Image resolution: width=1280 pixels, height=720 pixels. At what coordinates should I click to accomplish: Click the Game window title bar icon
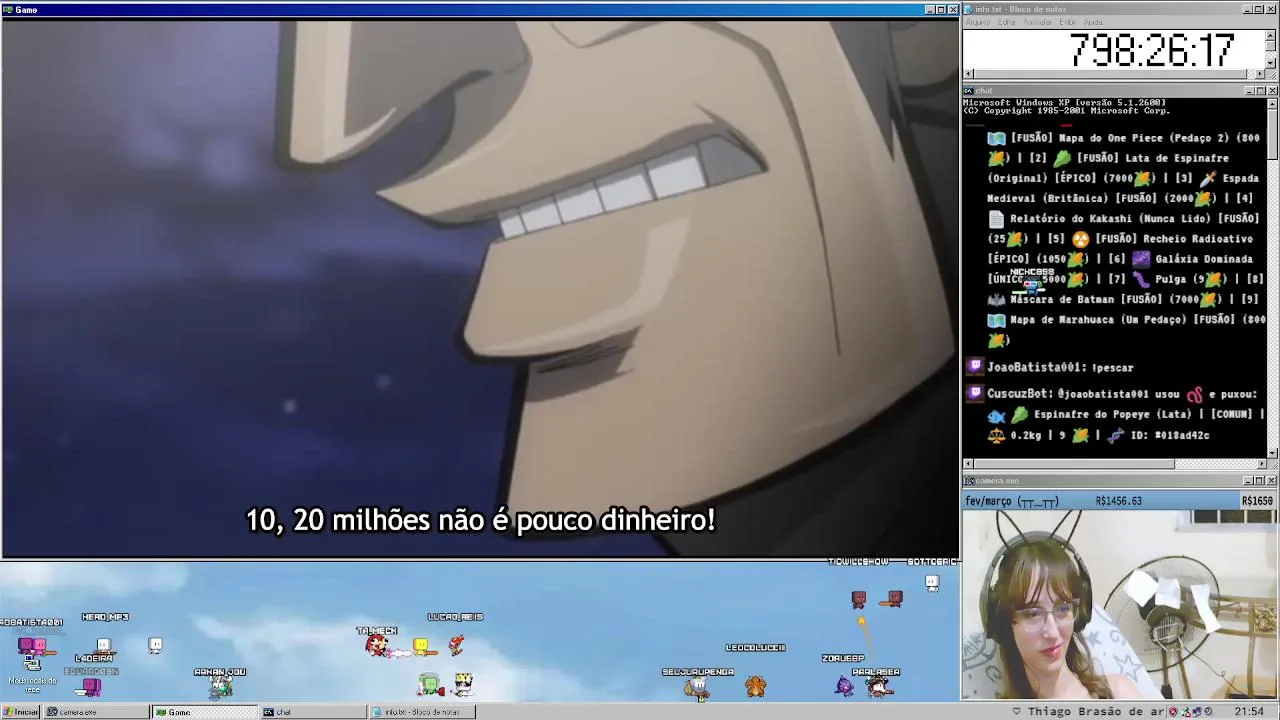(x=7, y=9)
